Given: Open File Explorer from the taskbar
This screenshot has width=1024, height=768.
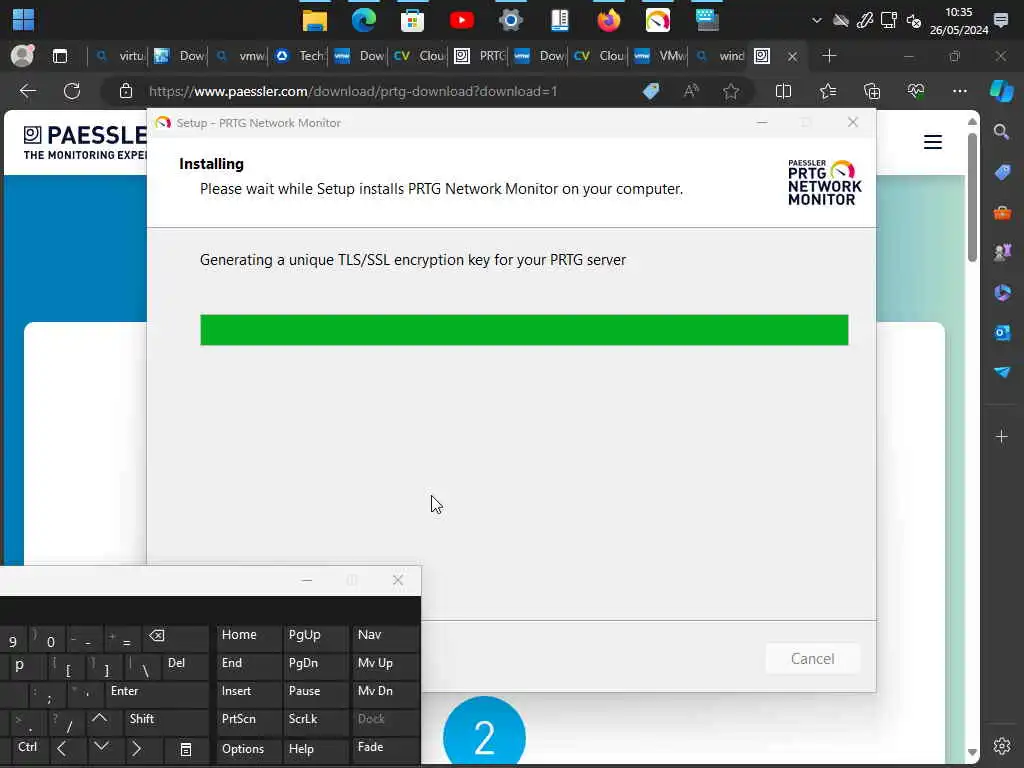Looking at the screenshot, I should click(x=315, y=20).
